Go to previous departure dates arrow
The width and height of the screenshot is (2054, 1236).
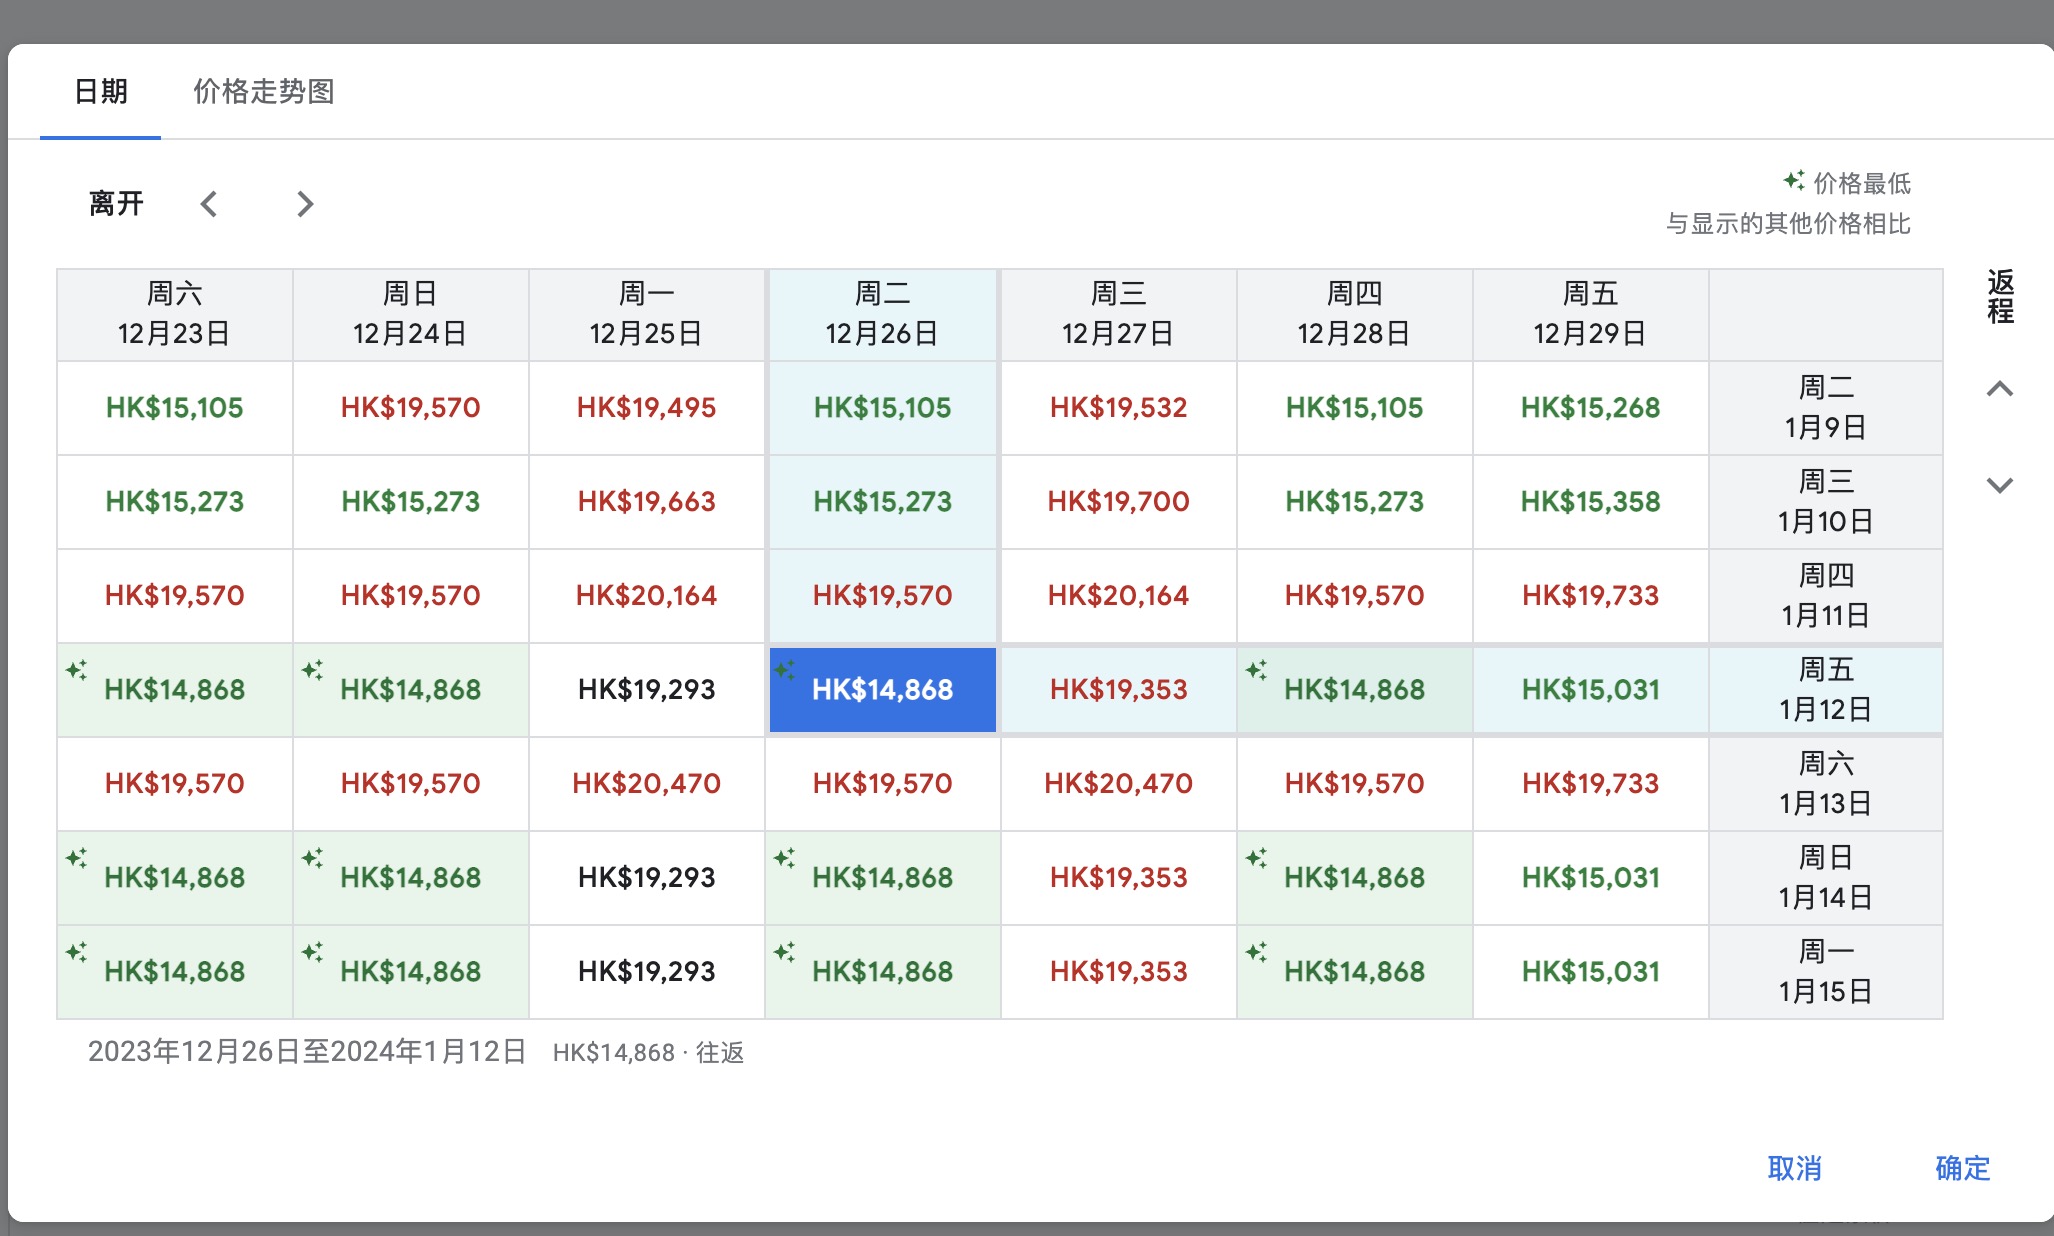pyautogui.click(x=208, y=204)
